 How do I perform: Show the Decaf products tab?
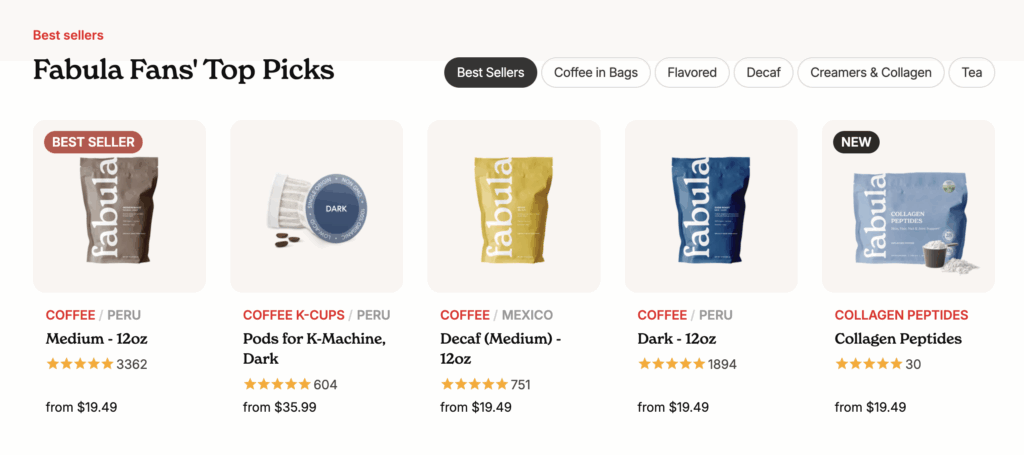click(763, 73)
